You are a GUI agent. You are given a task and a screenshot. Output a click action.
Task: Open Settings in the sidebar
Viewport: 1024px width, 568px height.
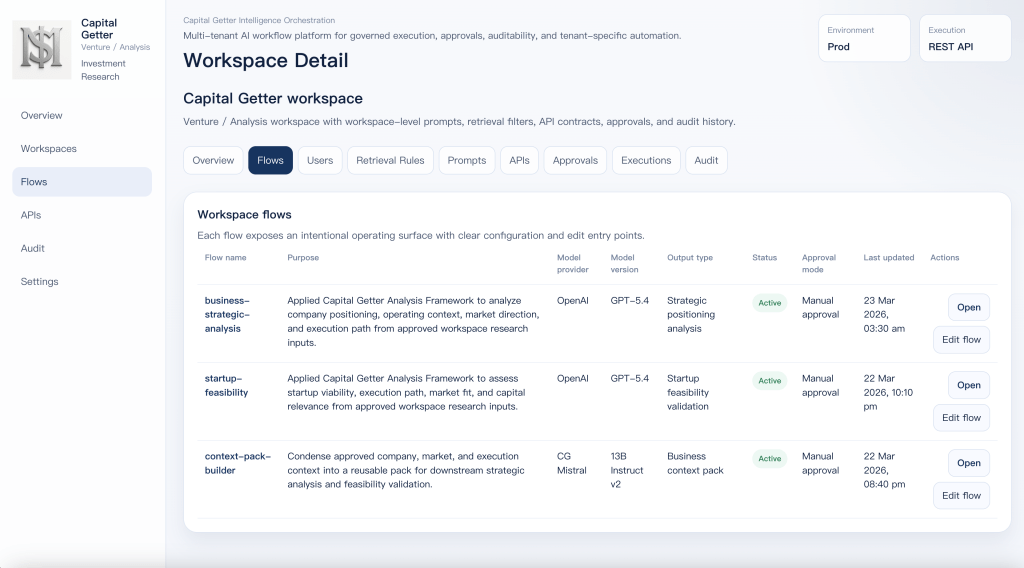point(40,282)
